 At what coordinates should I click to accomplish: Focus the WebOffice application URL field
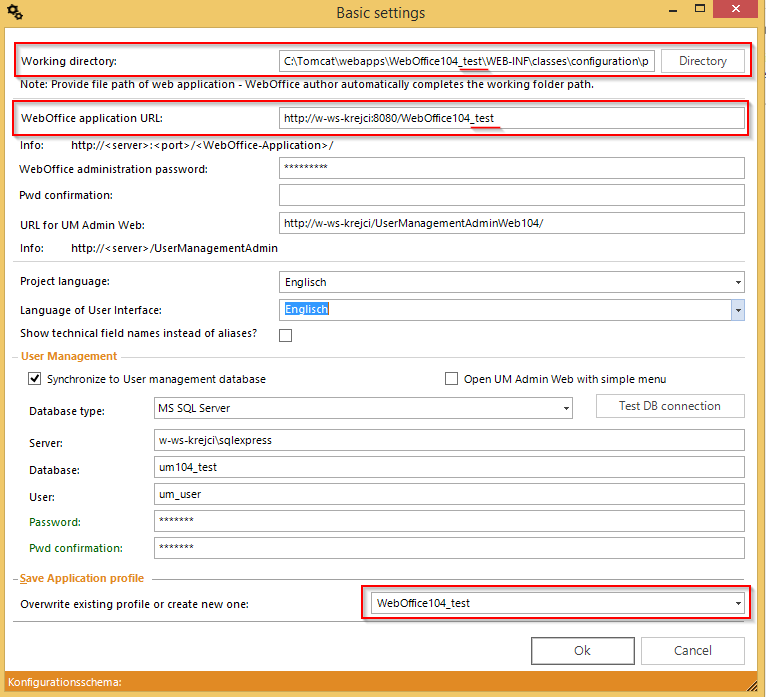pos(511,118)
